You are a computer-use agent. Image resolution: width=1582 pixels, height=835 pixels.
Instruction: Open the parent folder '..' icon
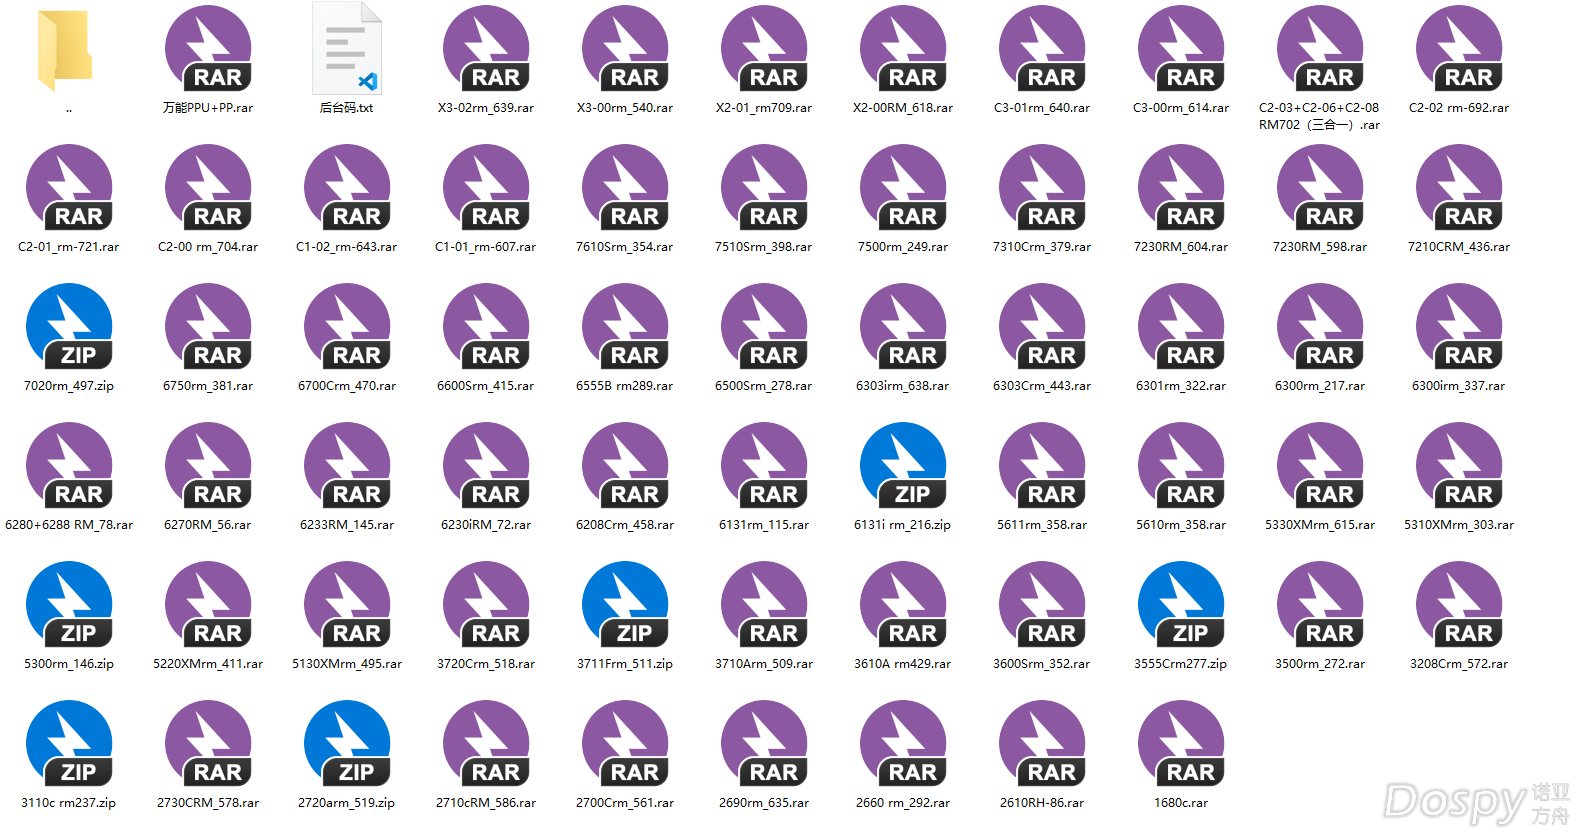(66, 50)
